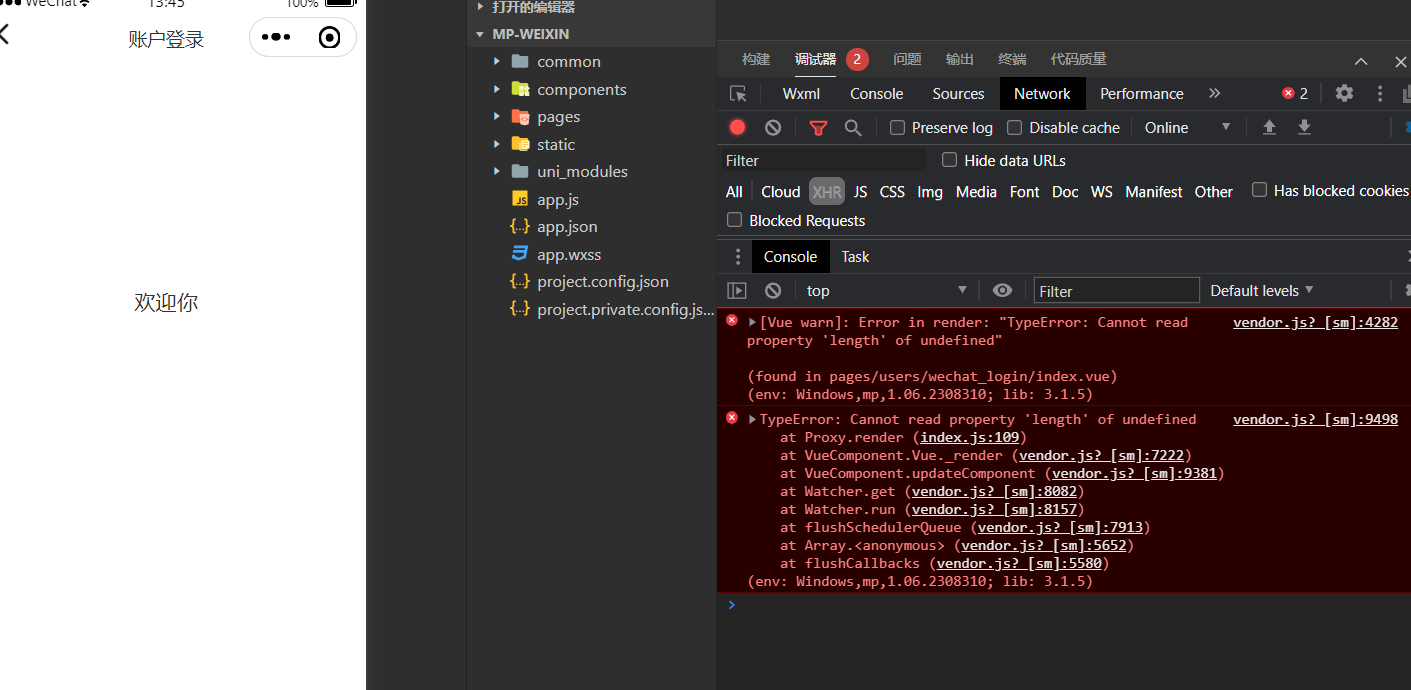
Task: Open network search magnifier
Action: pyautogui.click(x=853, y=128)
